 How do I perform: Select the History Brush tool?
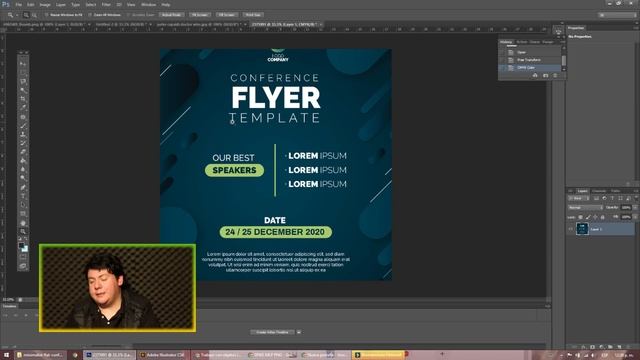pos(23,143)
